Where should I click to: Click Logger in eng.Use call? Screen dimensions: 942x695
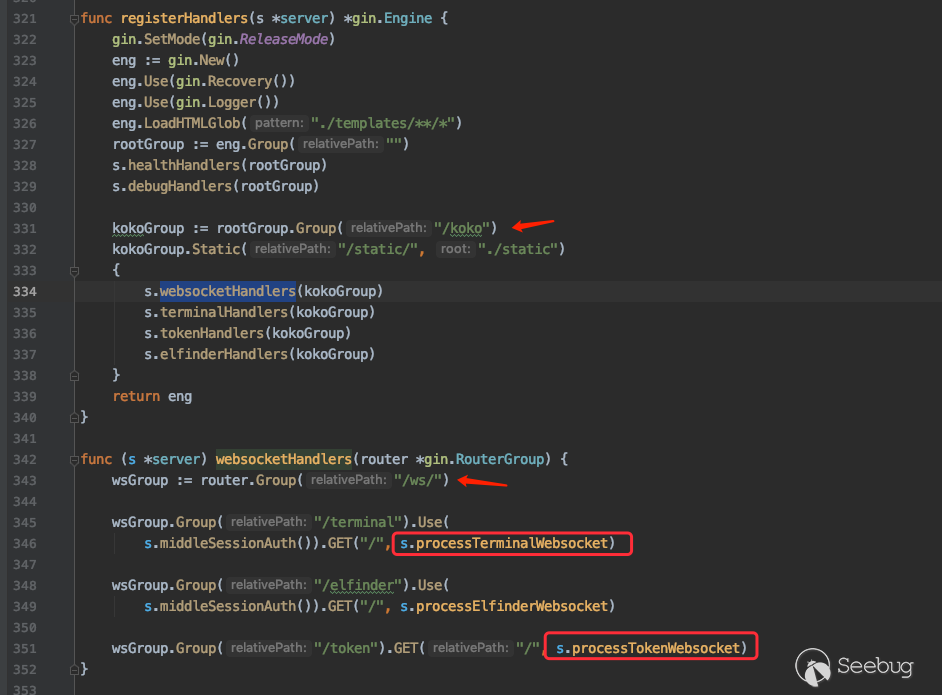point(232,102)
